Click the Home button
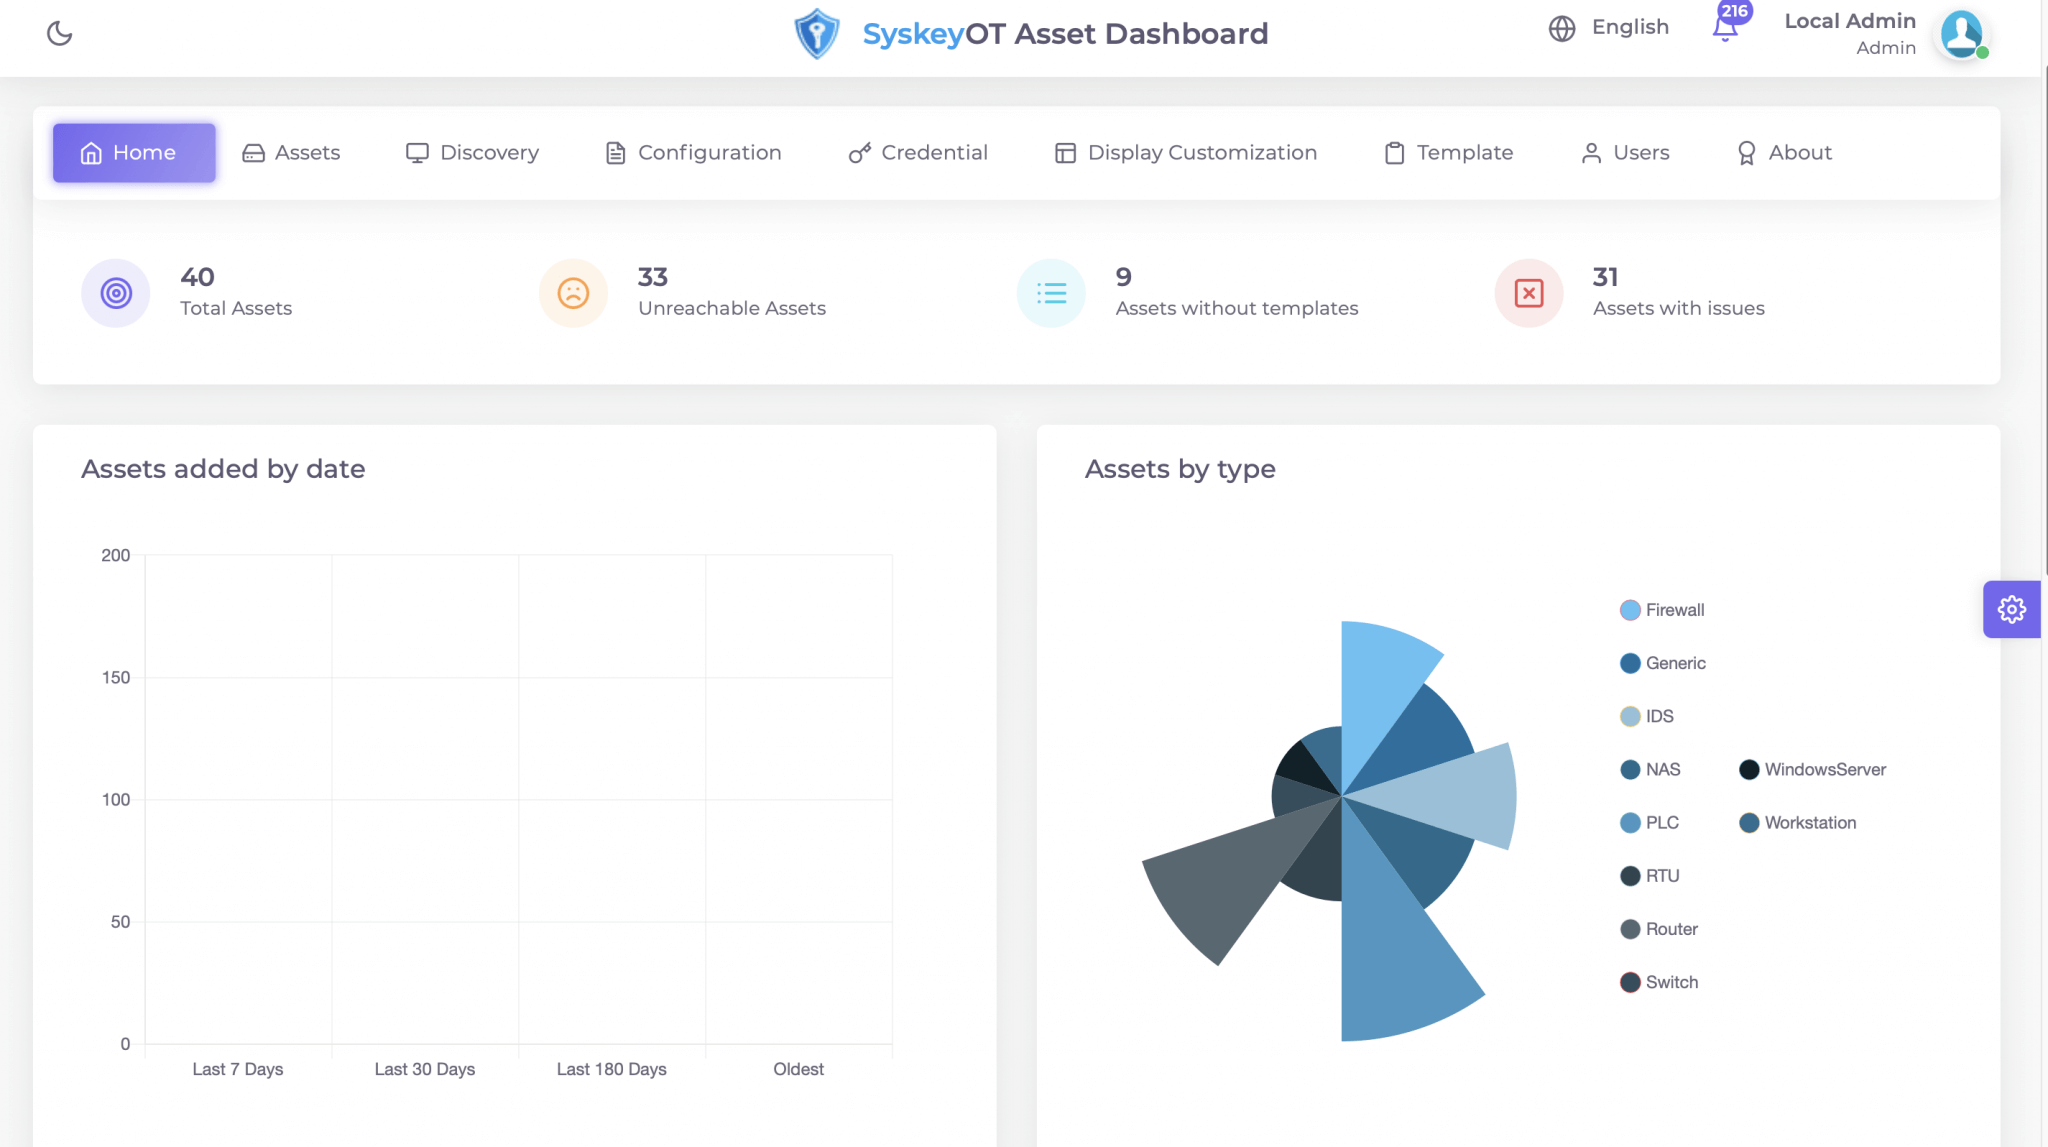The height and width of the screenshot is (1147, 2048). (x=133, y=152)
